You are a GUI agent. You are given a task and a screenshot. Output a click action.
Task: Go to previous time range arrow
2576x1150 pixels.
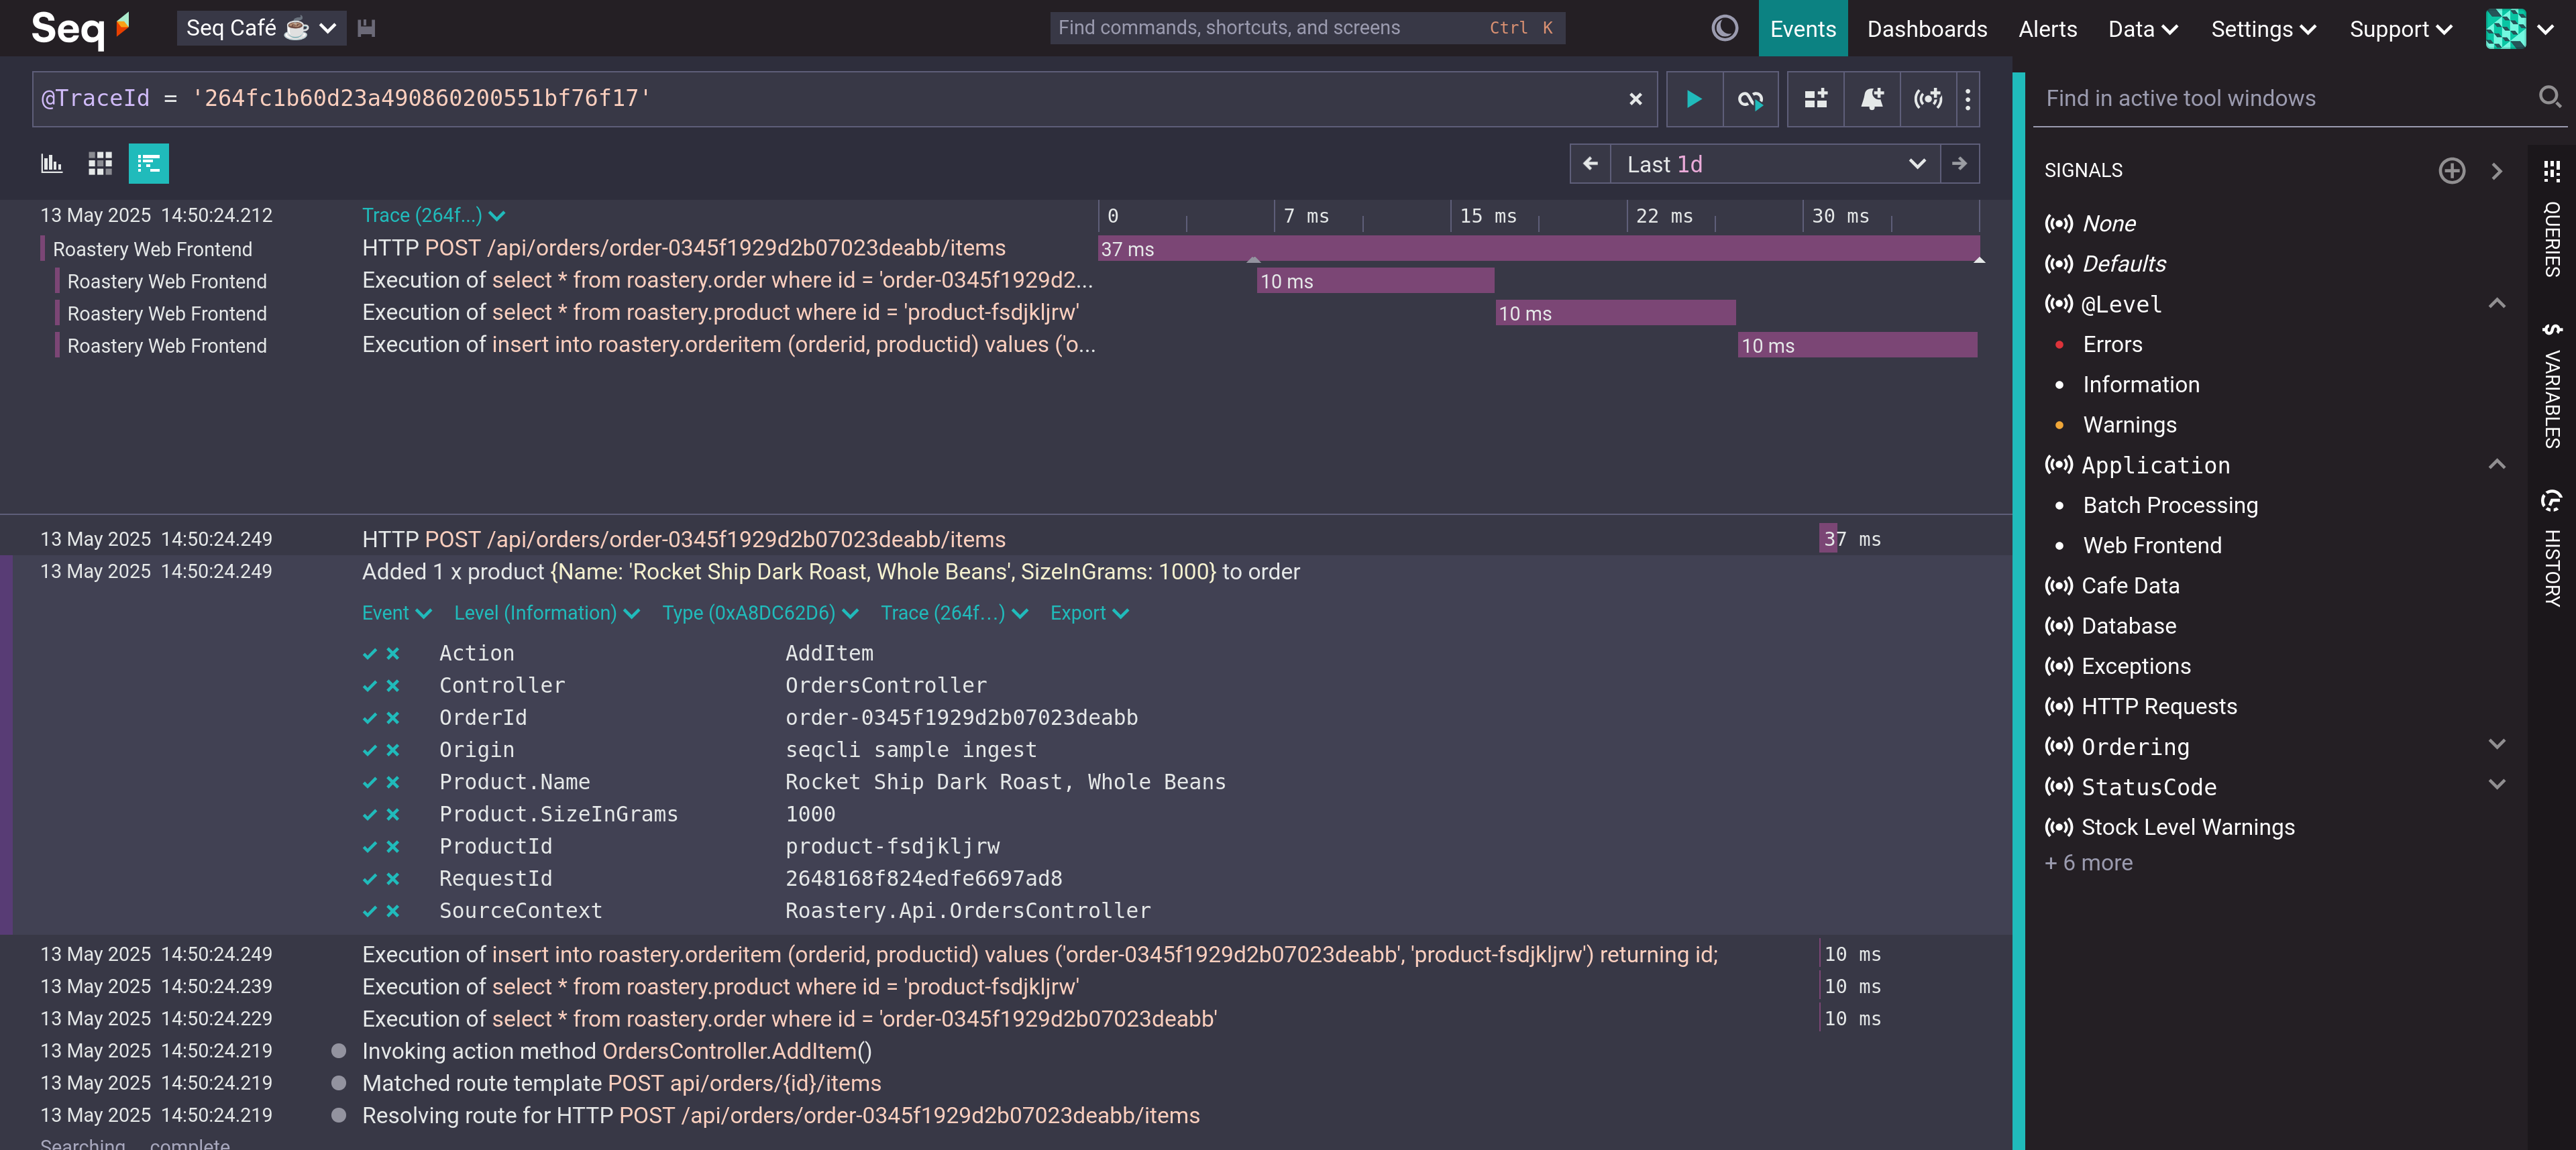(x=1590, y=164)
